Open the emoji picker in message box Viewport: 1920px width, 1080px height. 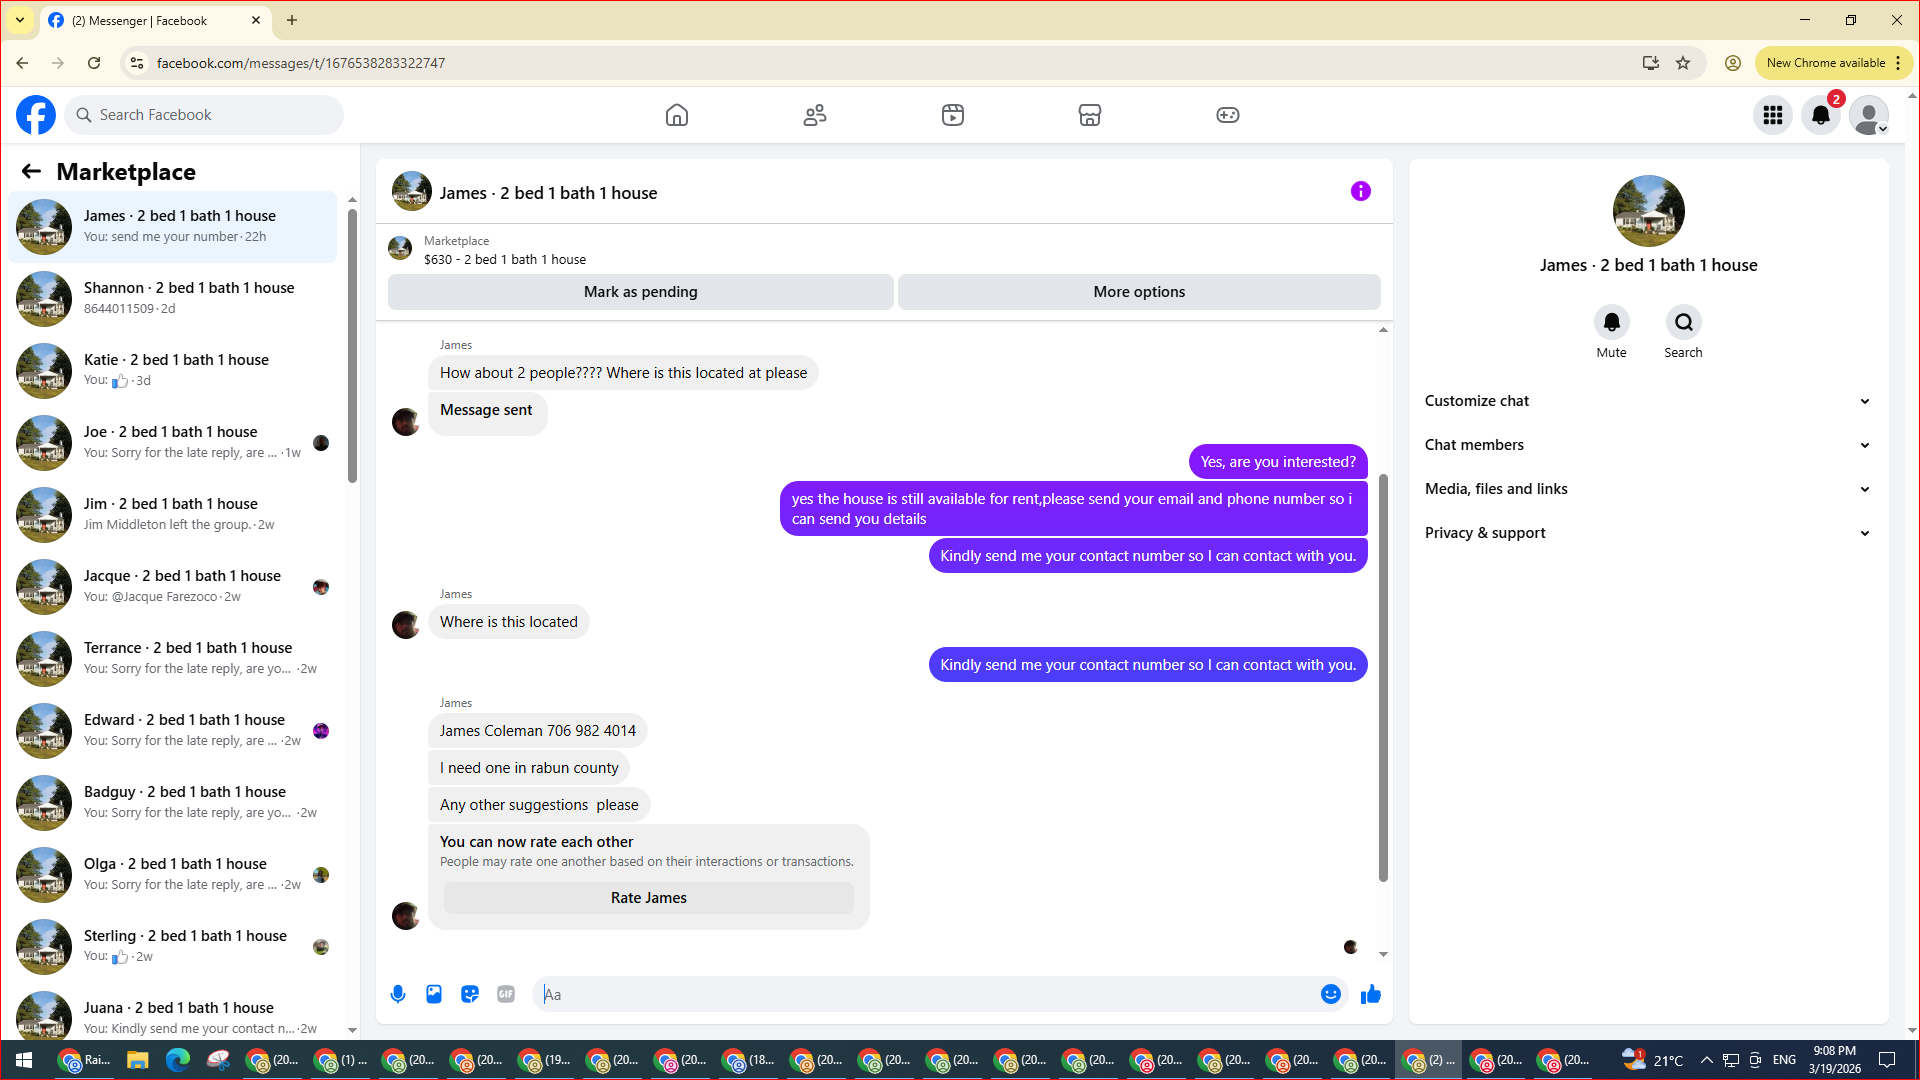tap(1330, 994)
